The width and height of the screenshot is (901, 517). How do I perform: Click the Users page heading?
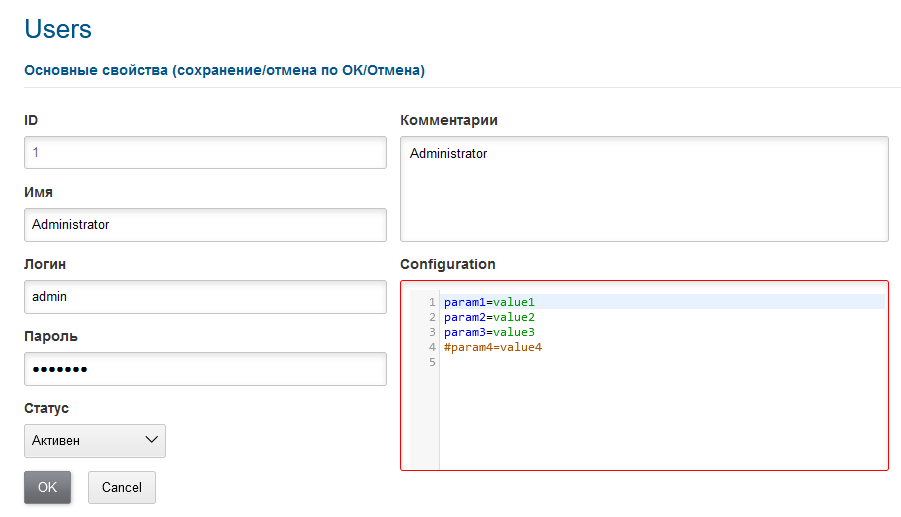(58, 30)
